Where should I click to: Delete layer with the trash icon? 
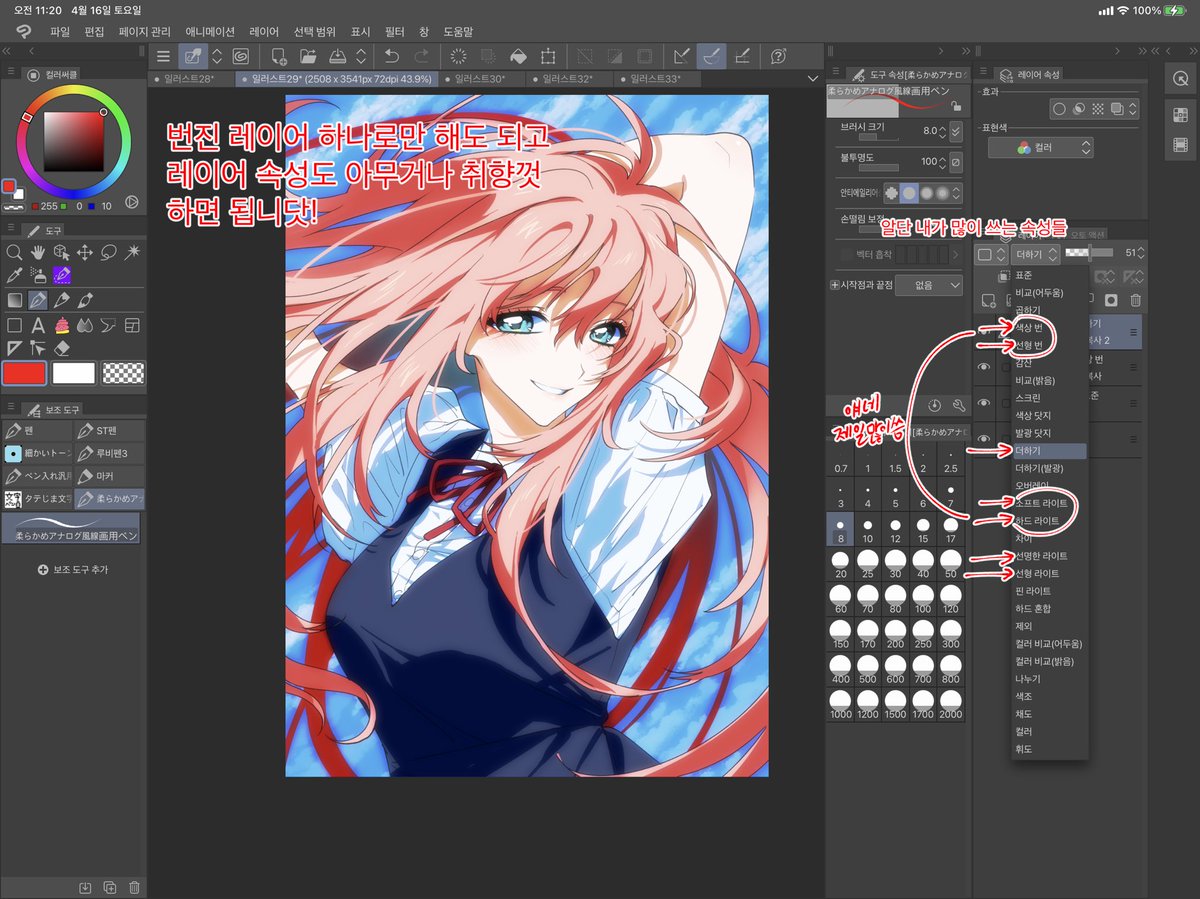tap(1136, 300)
